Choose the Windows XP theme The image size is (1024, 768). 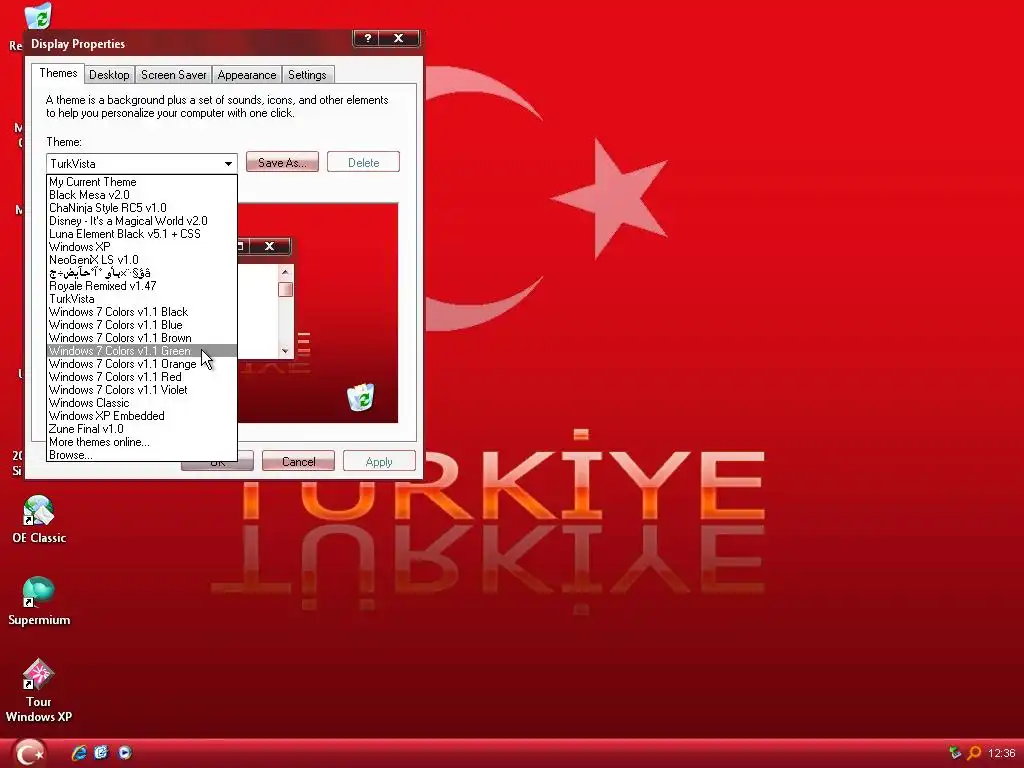pyautogui.click(x=142, y=247)
